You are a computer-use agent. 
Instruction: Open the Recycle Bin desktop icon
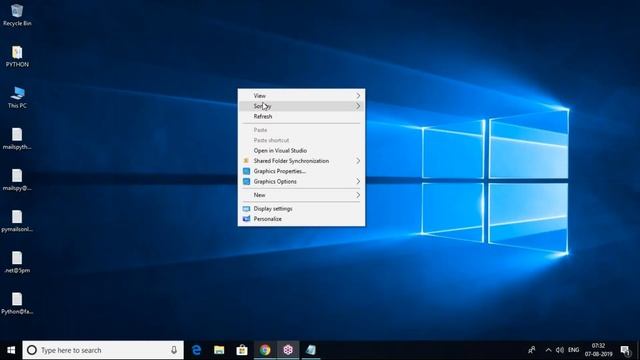click(x=17, y=15)
